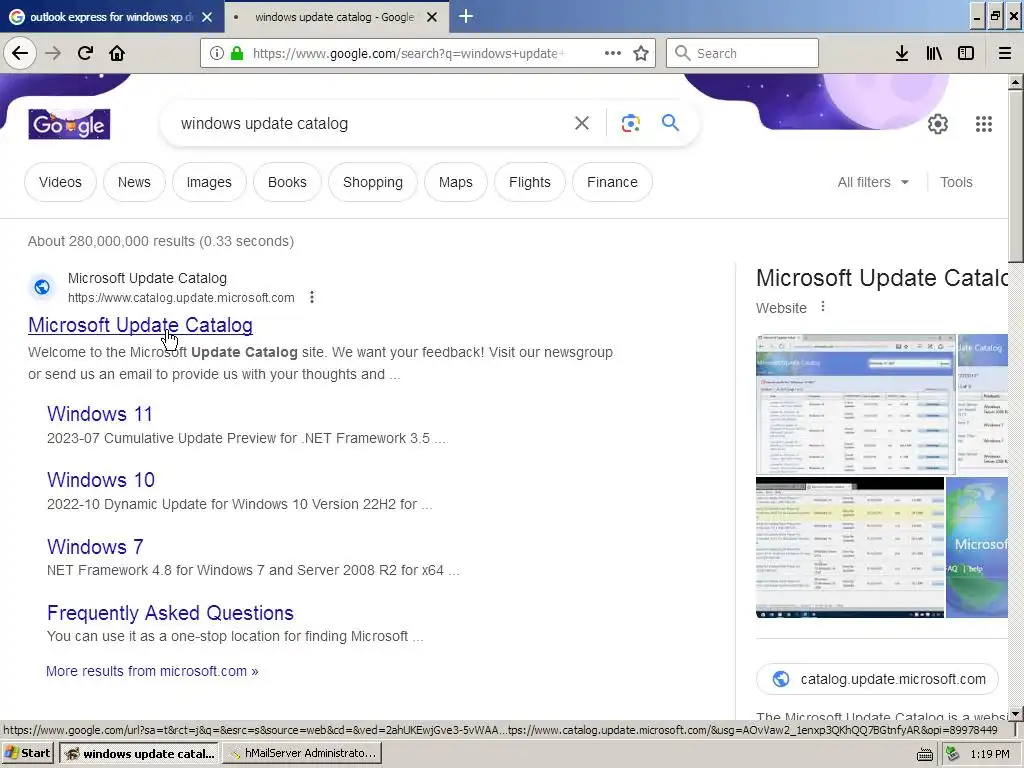
Task: Open the Windows 7 sitelink
Action: 95,547
